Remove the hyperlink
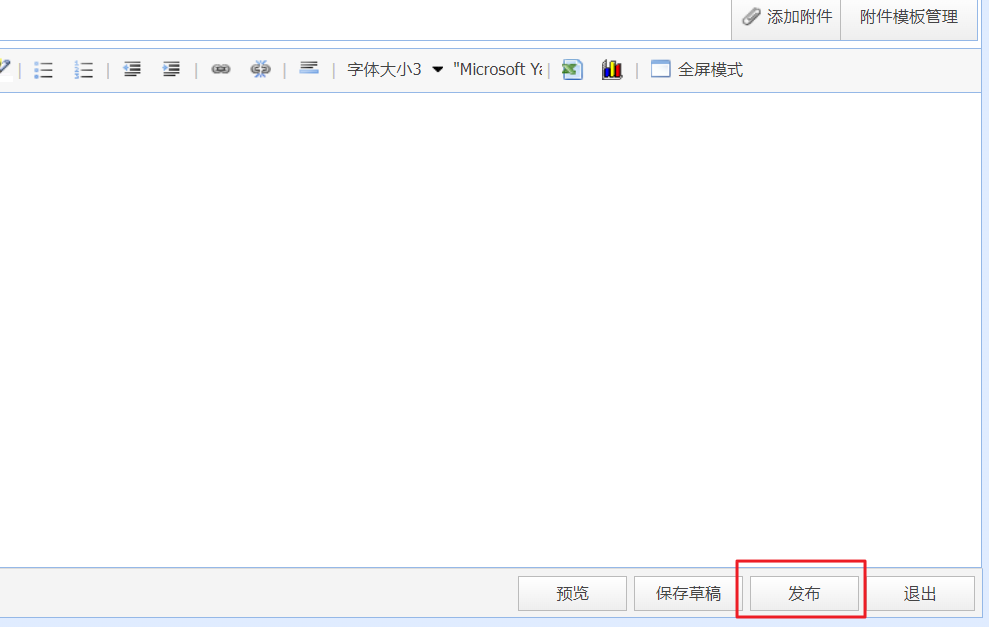The height and width of the screenshot is (627, 989). click(260, 69)
